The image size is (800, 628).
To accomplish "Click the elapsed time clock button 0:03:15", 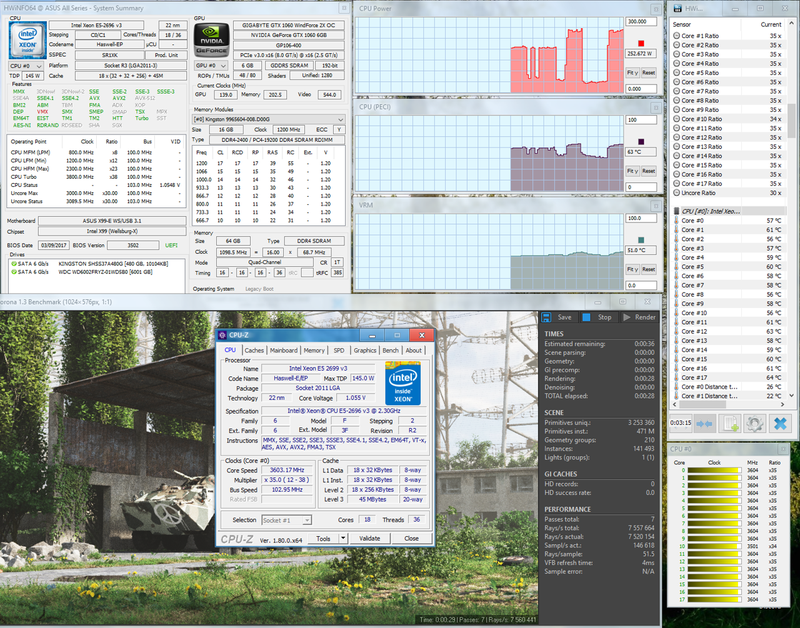I will pyautogui.click(x=680, y=423).
